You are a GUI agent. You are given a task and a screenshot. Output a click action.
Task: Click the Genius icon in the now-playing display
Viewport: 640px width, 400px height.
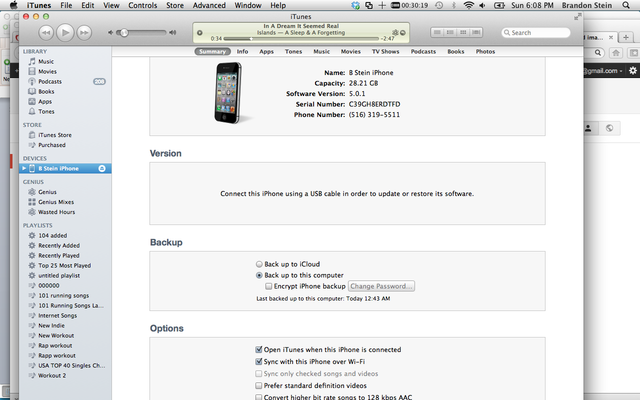pyautogui.click(x=395, y=32)
